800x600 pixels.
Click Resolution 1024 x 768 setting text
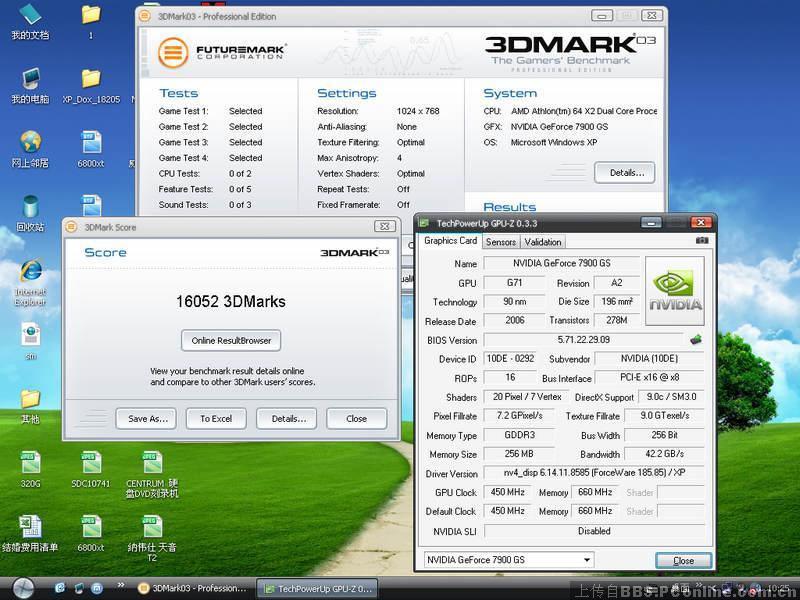[418, 111]
